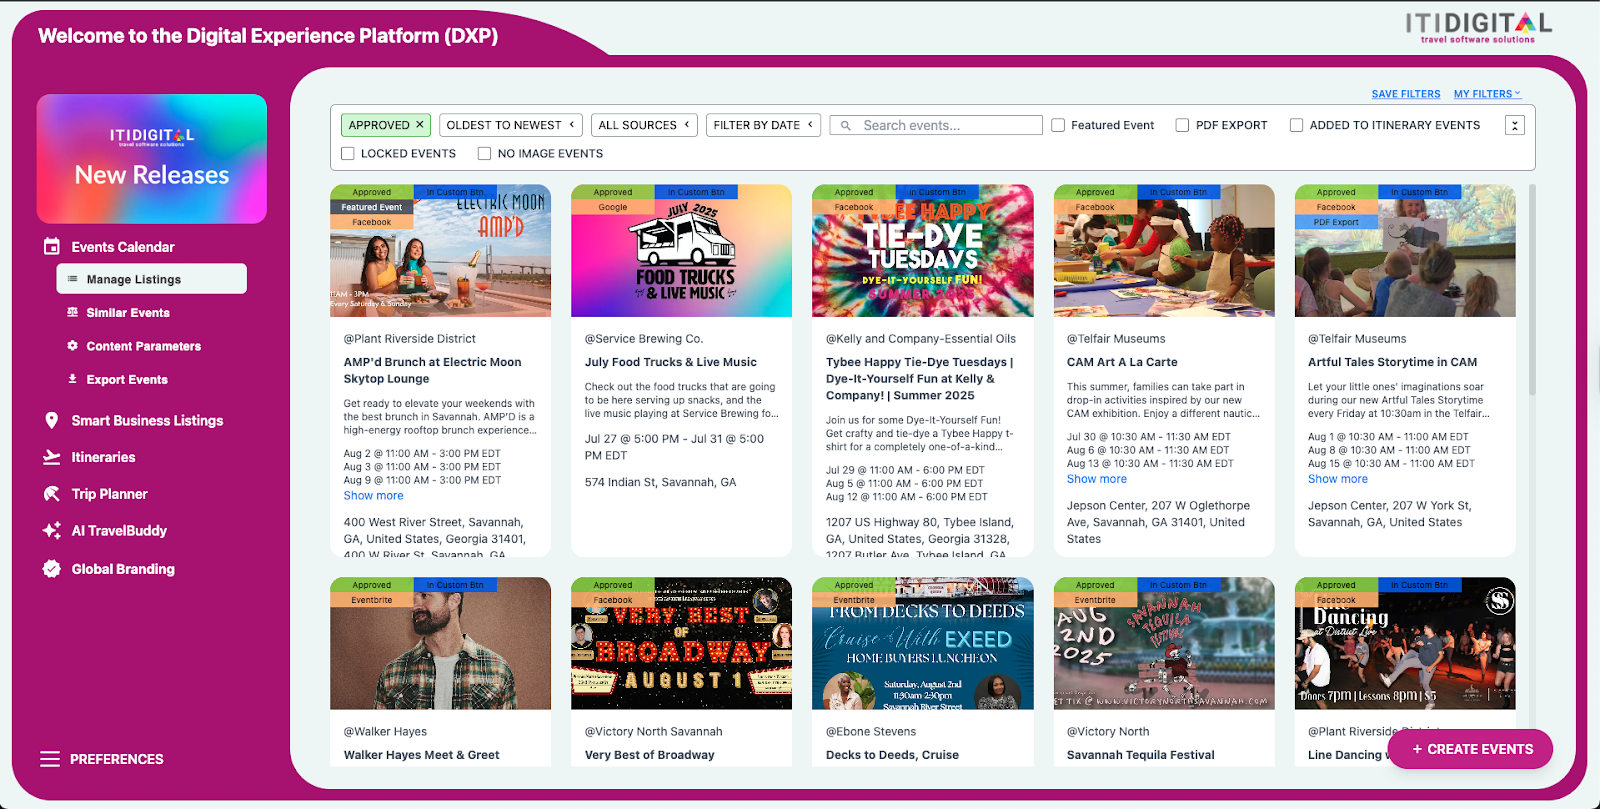Click the Google source tag on Food Trucks card
The width and height of the screenshot is (1600, 809).
click(613, 207)
